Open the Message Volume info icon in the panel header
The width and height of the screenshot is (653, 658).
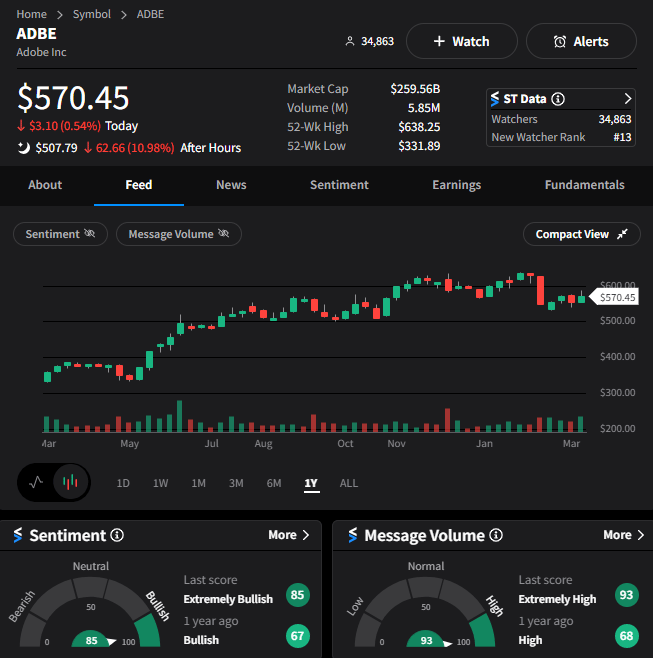(496, 535)
